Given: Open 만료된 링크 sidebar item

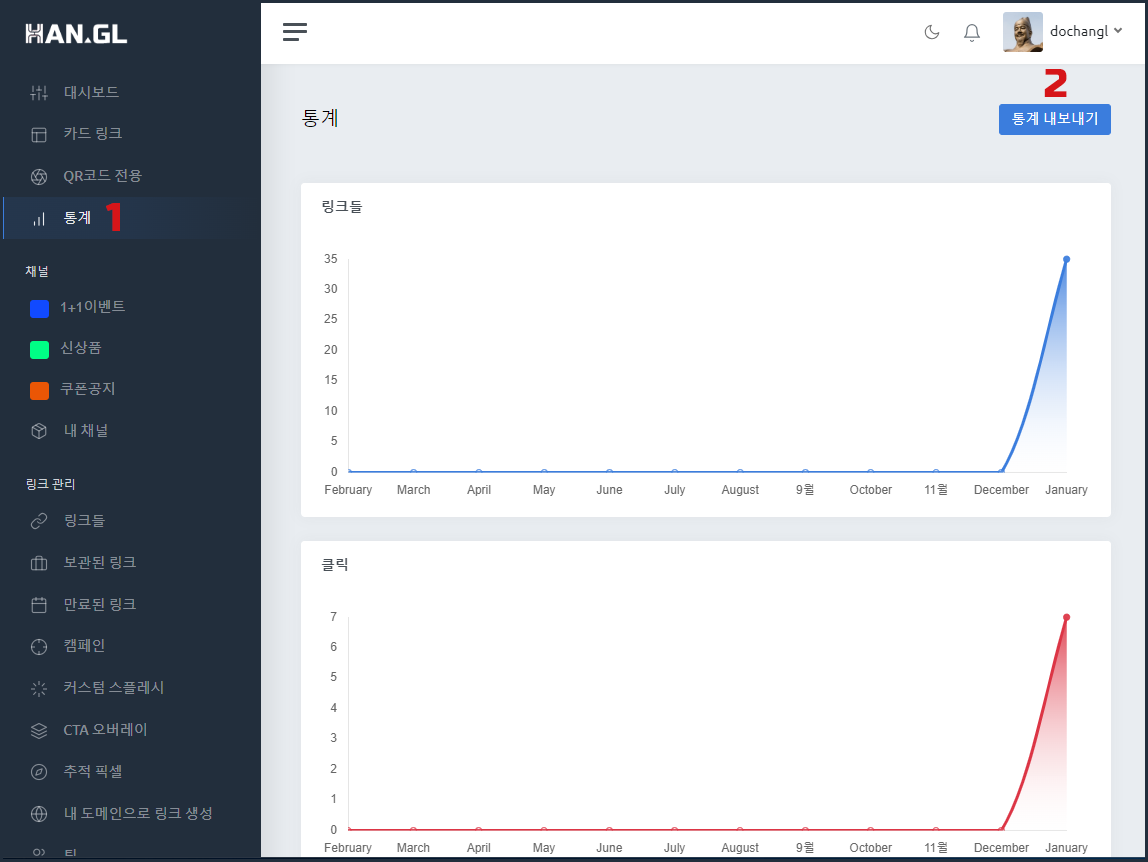Looking at the screenshot, I should click(100, 604).
